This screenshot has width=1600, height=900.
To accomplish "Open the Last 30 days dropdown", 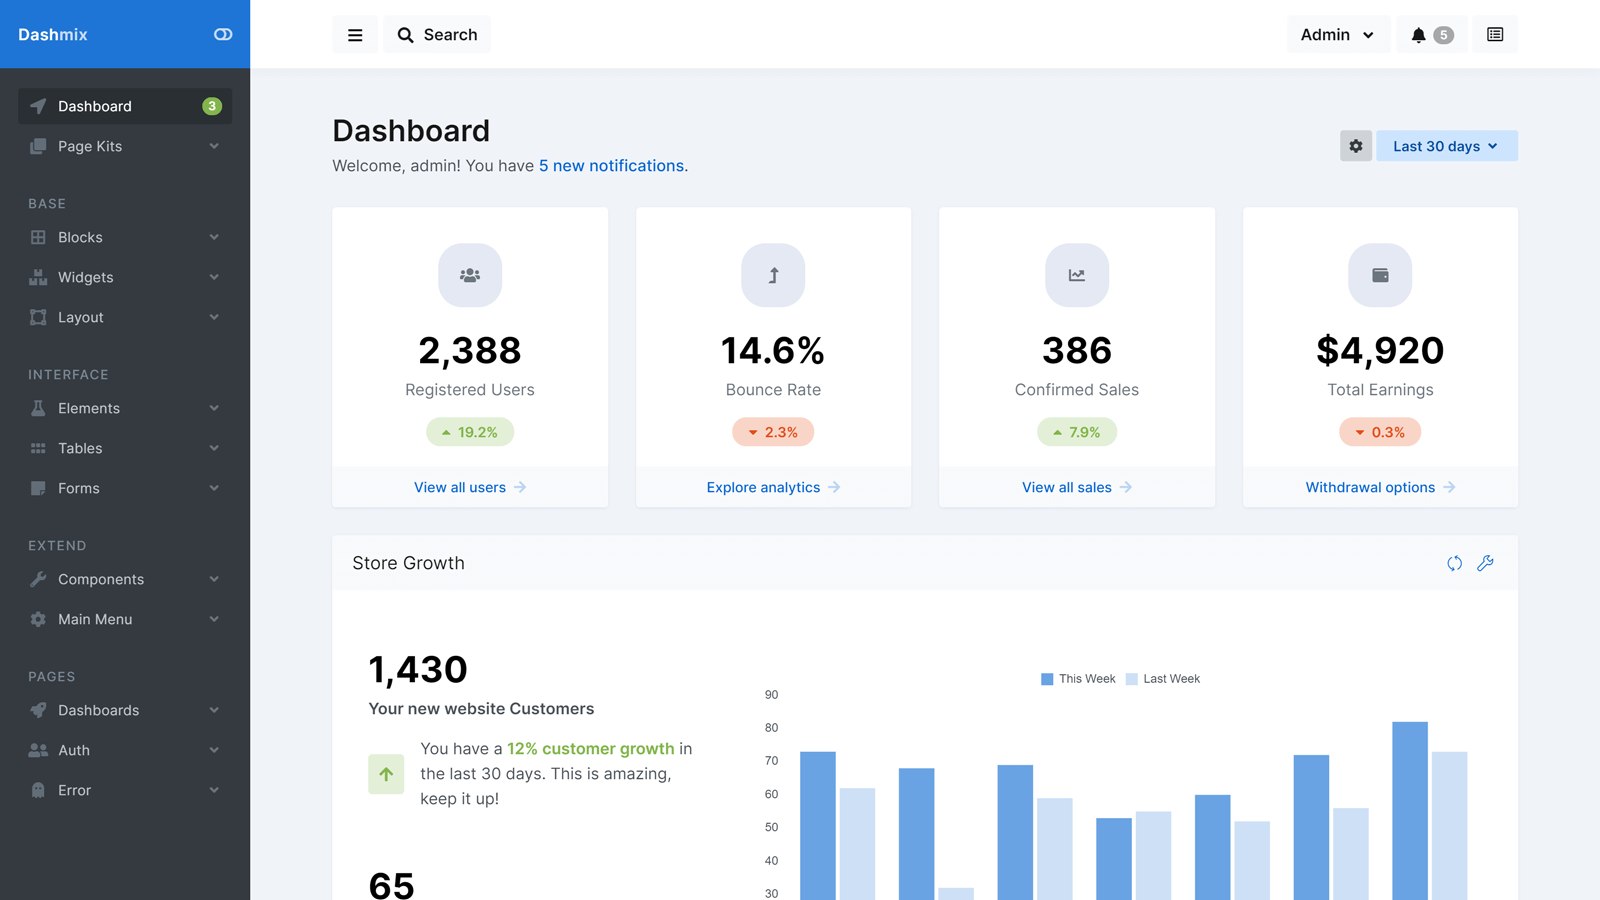I will click(1446, 146).
